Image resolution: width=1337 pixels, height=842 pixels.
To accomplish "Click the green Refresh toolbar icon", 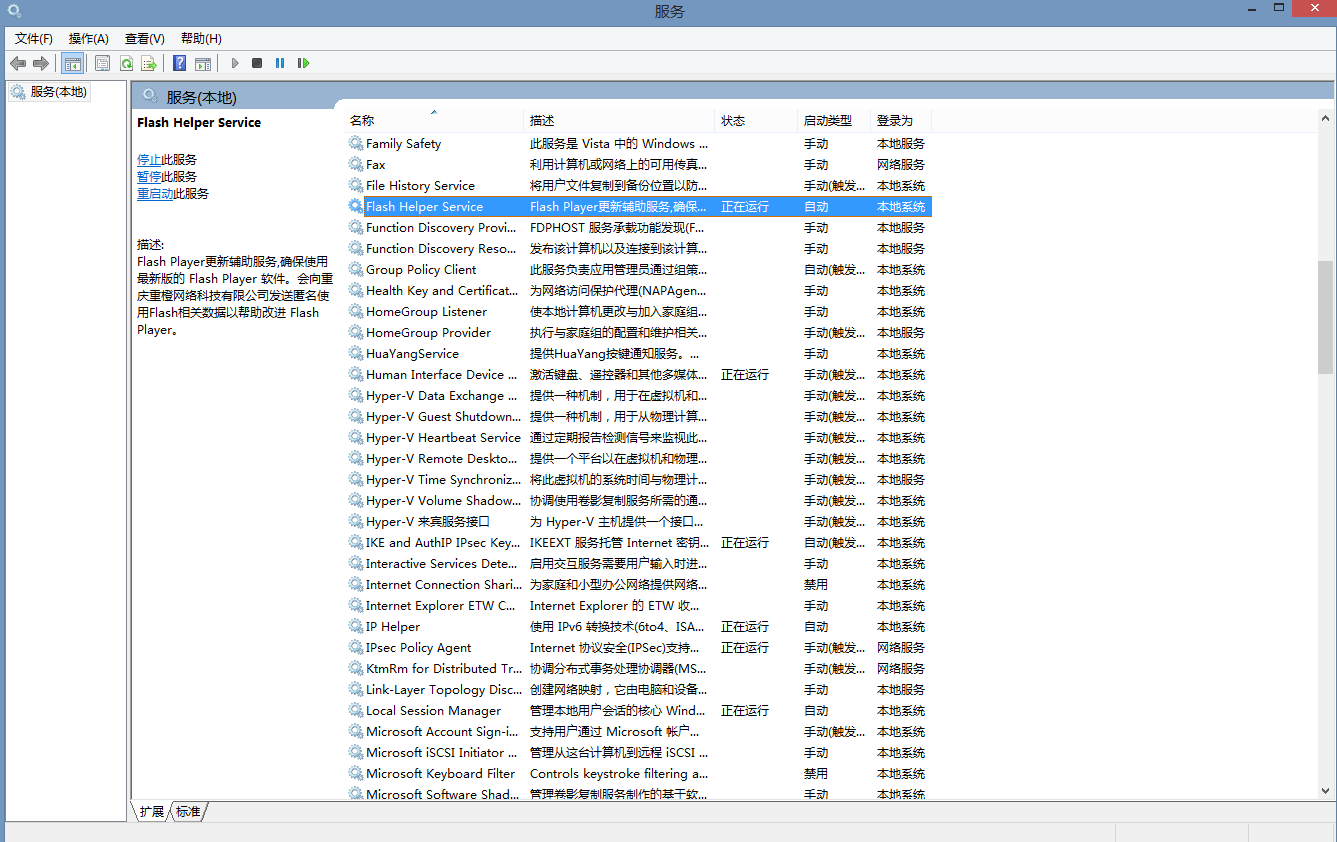I will pos(126,63).
